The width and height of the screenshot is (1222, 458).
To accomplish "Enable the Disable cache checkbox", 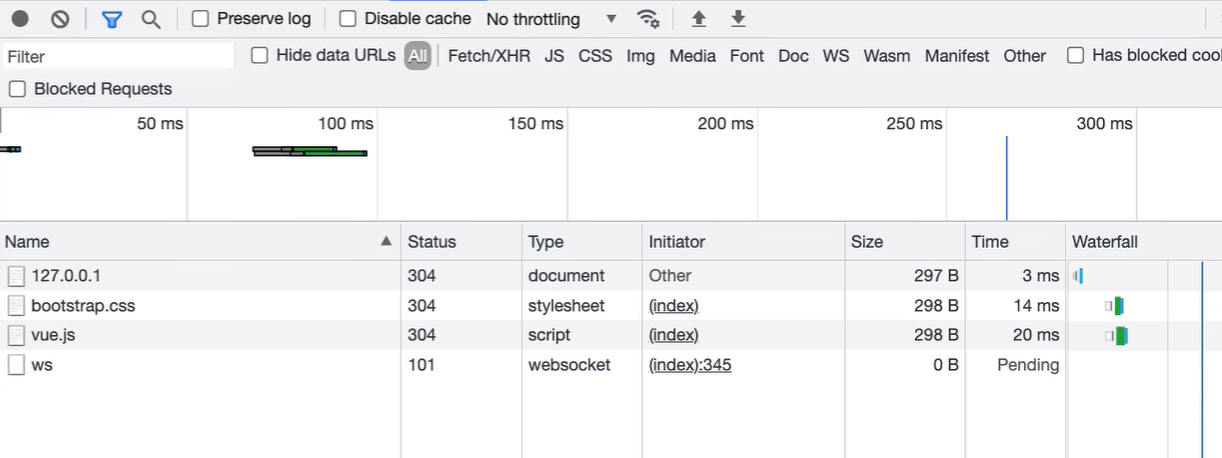I will (x=347, y=19).
